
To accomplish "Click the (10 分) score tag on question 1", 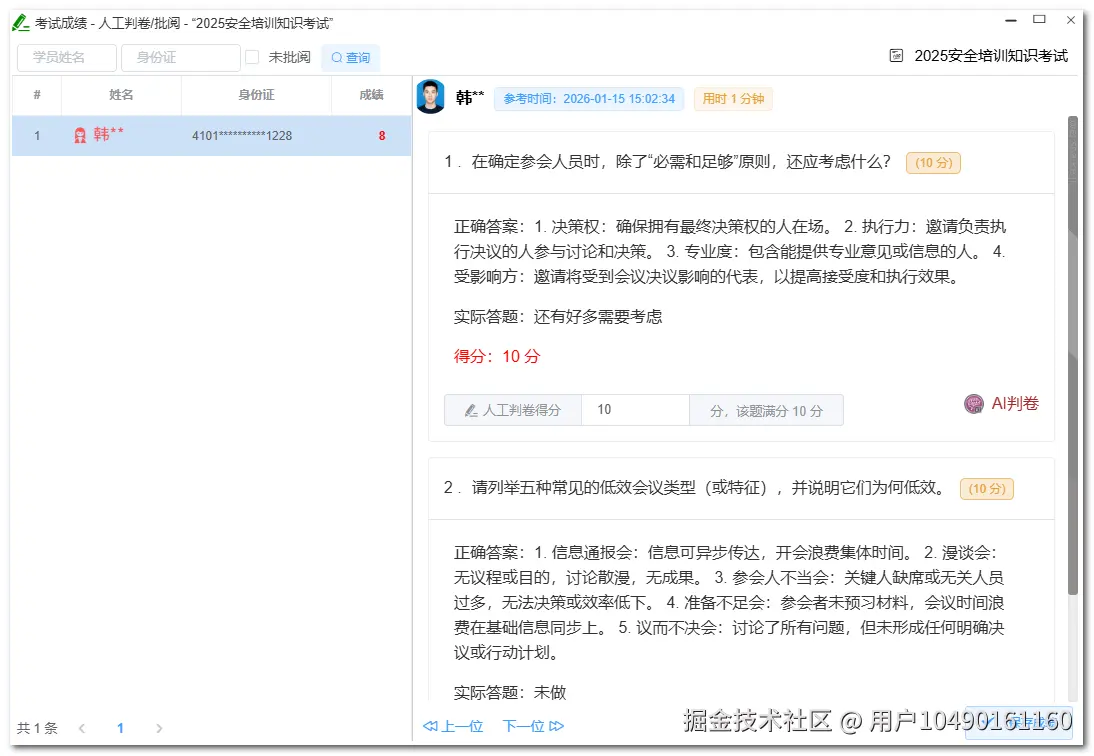I will click(932, 162).
